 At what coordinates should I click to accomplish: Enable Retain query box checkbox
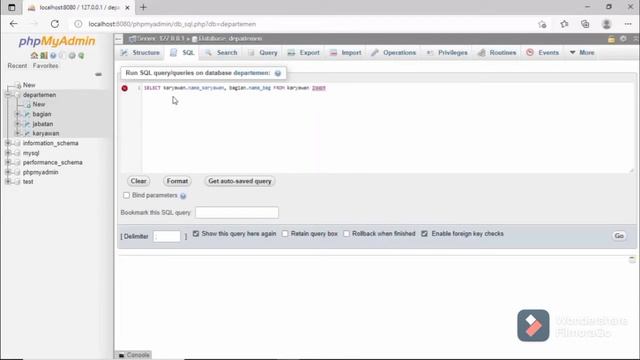(x=285, y=234)
